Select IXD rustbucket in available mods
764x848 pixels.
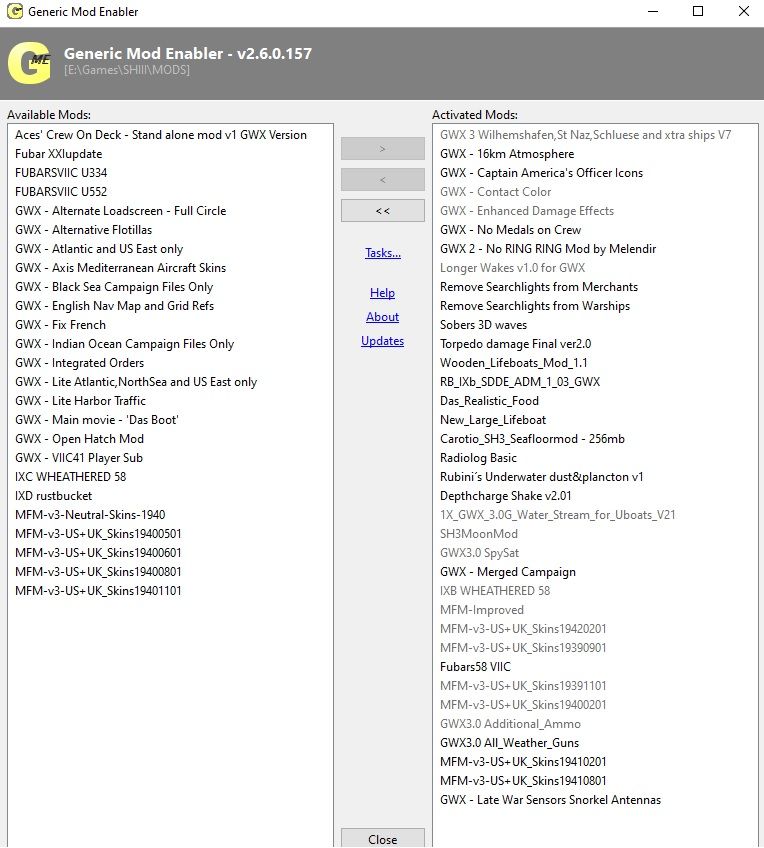pyautogui.click(x=54, y=495)
